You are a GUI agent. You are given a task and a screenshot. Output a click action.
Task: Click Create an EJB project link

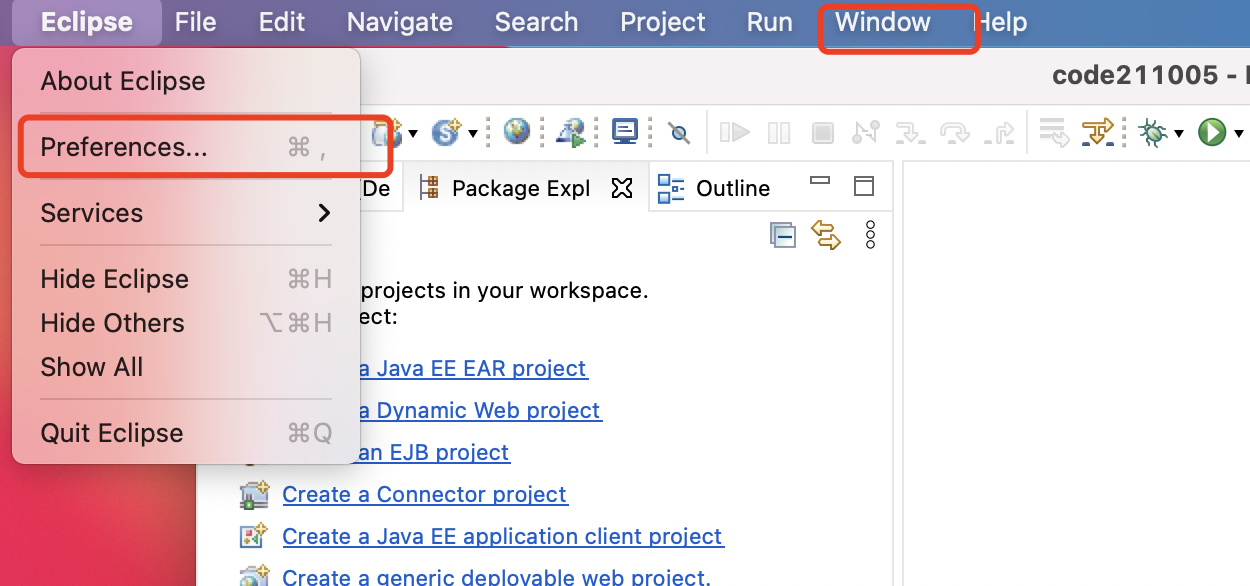[x=433, y=452]
